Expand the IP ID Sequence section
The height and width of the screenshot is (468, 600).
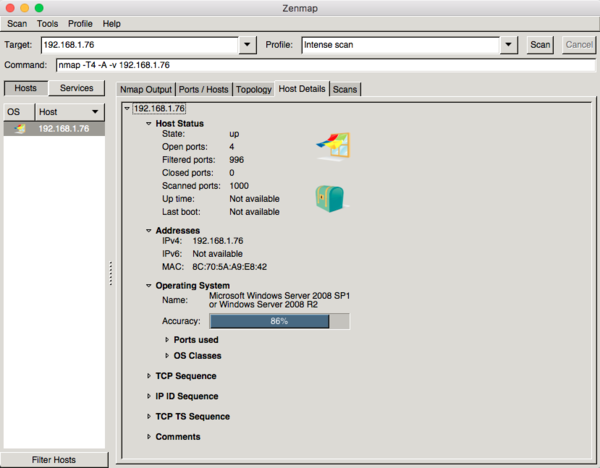148,396
